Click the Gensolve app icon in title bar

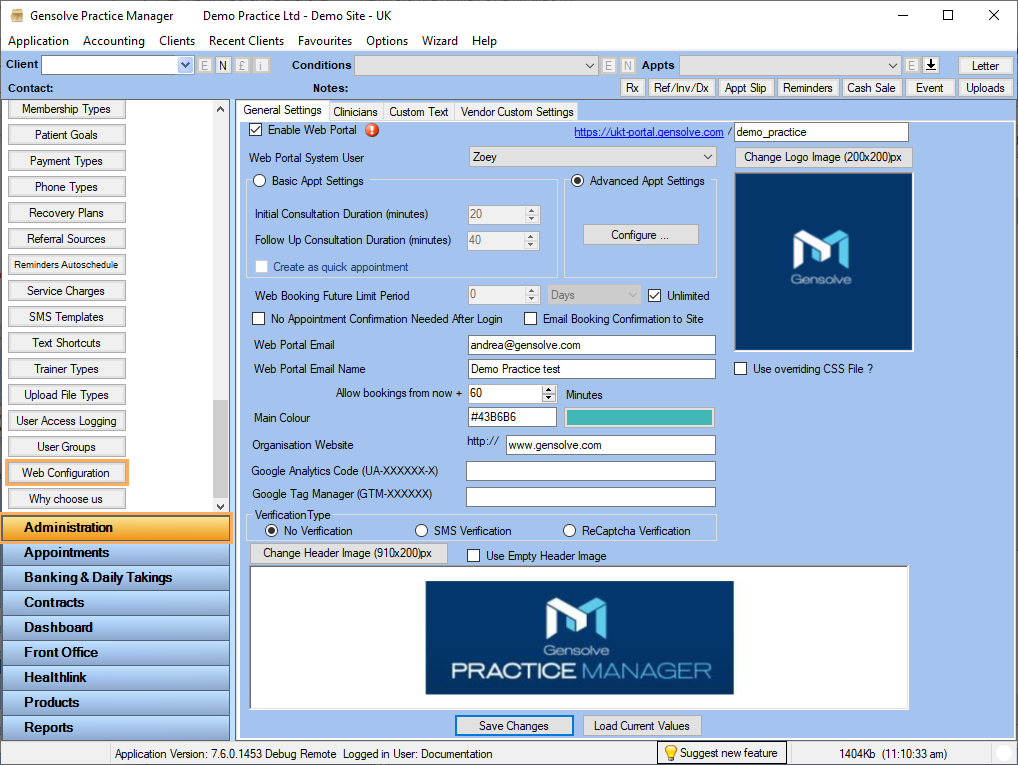click(17, 16)
